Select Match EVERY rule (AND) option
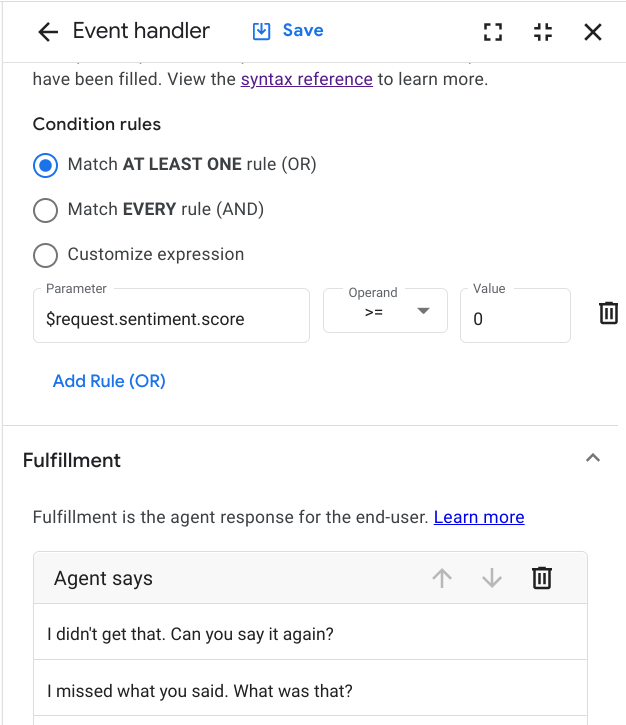Viewport: 626px width, 725px height. [x=46, y=210]
